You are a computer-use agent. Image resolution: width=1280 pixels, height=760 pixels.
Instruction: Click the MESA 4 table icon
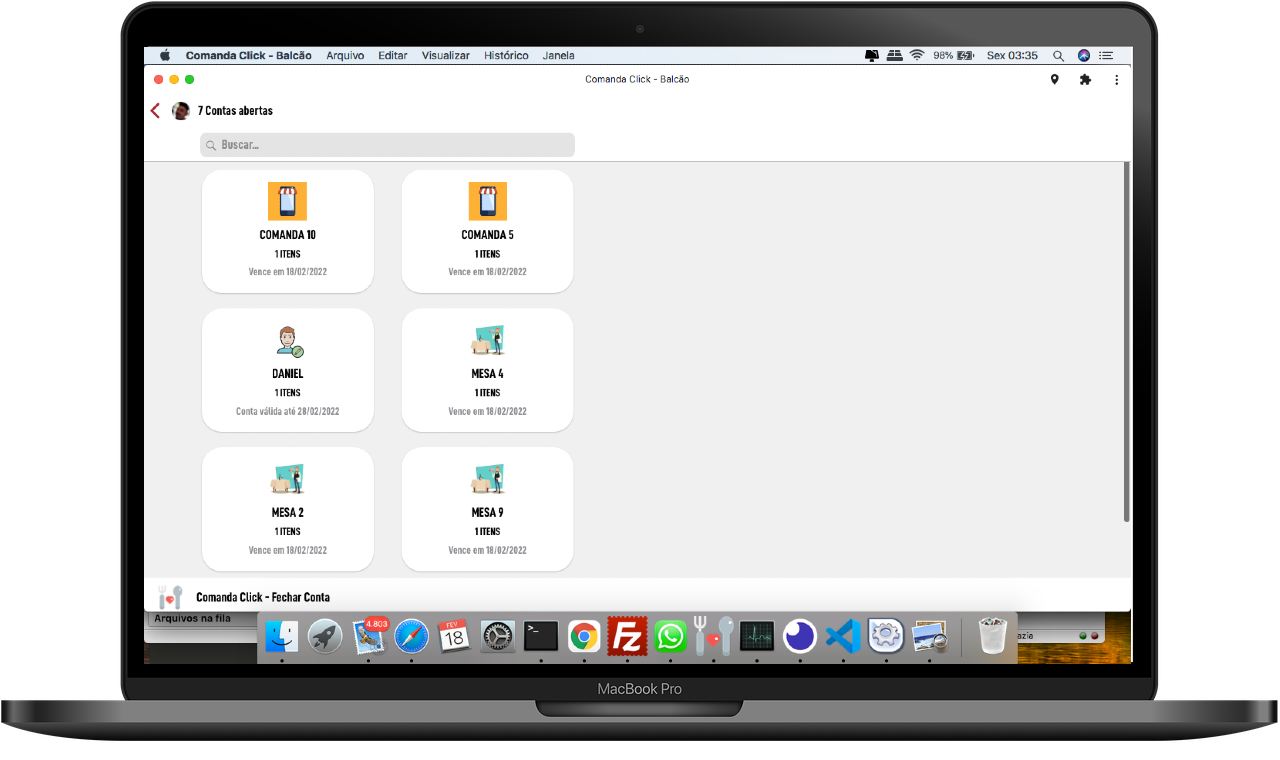487,341
